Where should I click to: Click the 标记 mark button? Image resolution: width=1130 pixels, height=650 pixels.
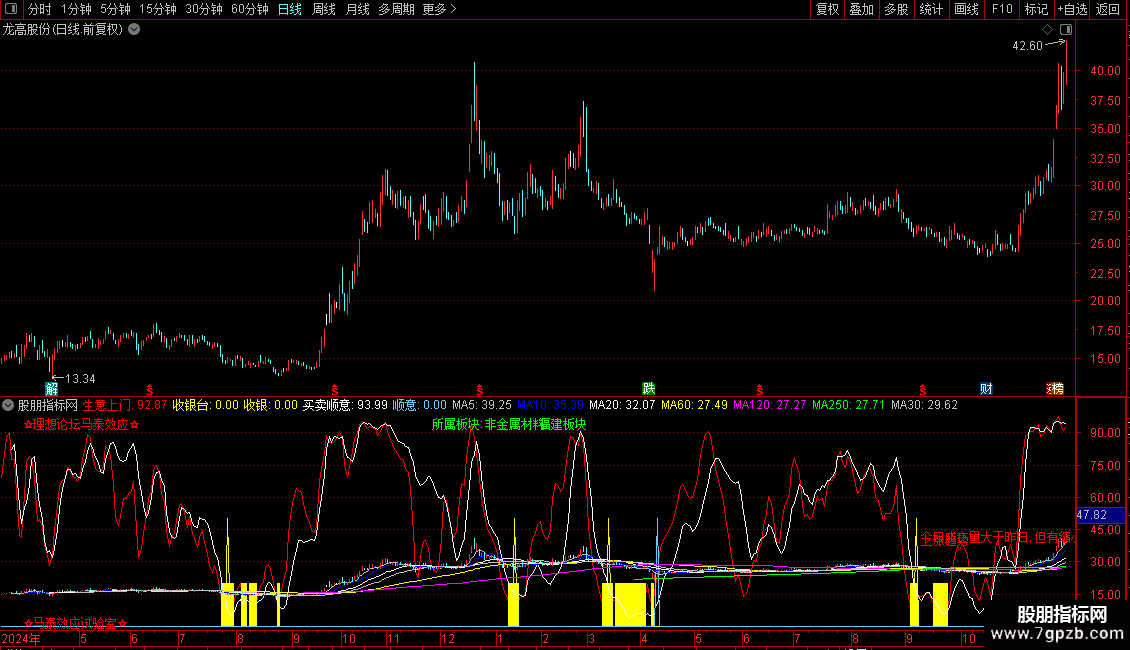click(1036, 9)
